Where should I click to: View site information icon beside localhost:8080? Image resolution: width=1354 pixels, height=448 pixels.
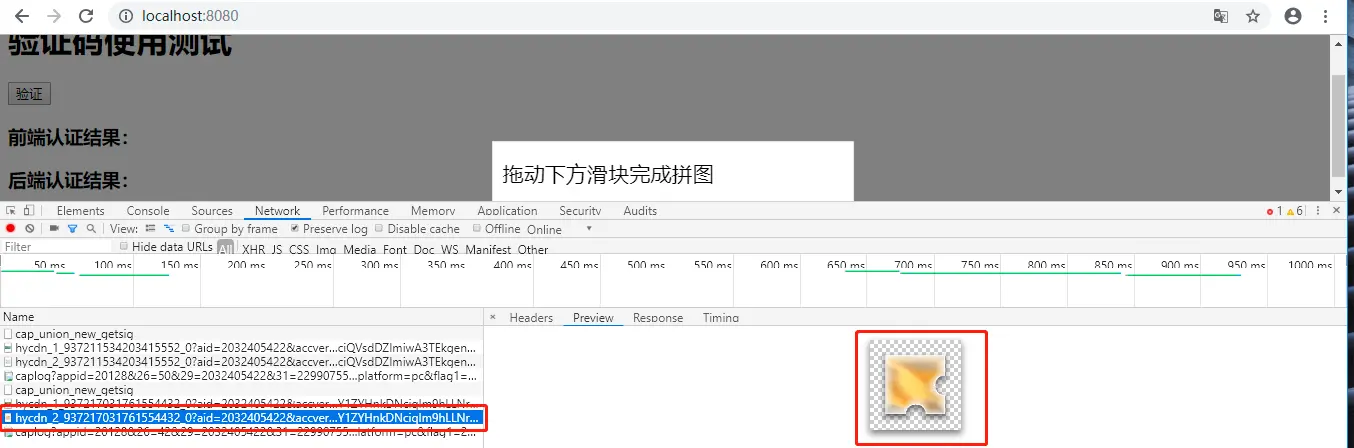point(126,16)
